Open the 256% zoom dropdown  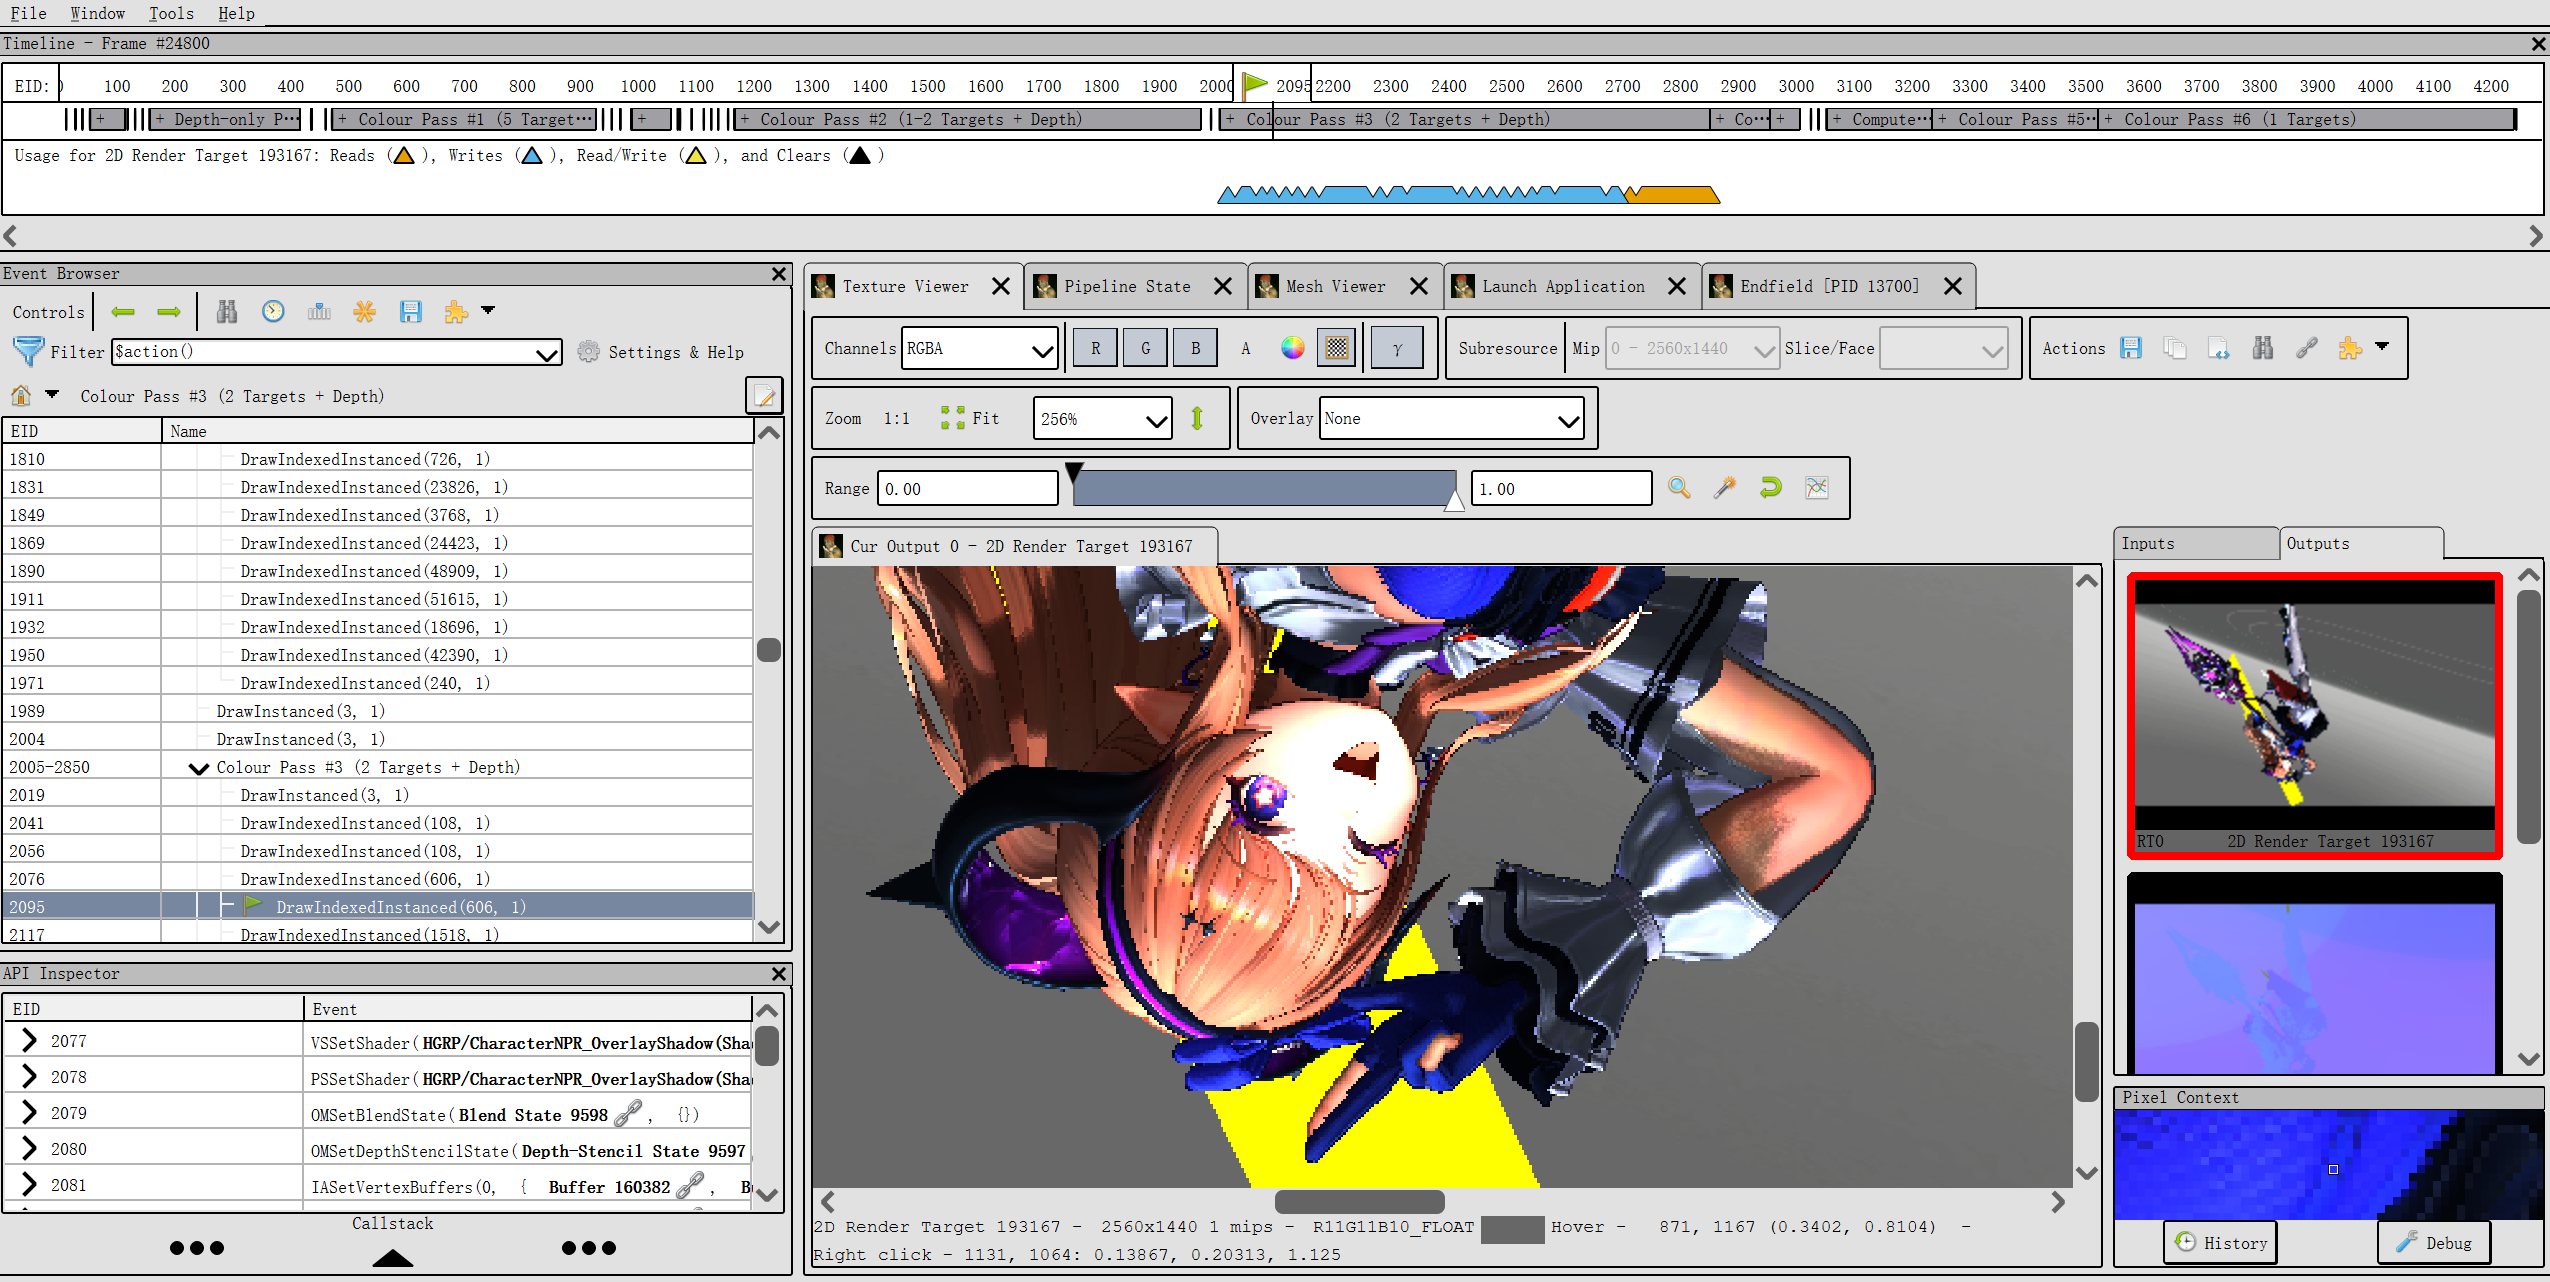coord(1102,419)
